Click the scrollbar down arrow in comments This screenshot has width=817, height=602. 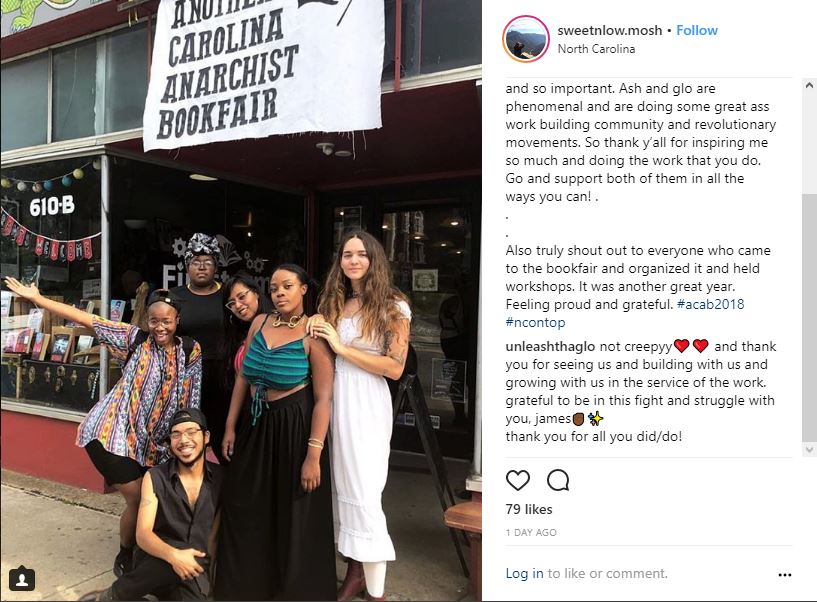809,449
